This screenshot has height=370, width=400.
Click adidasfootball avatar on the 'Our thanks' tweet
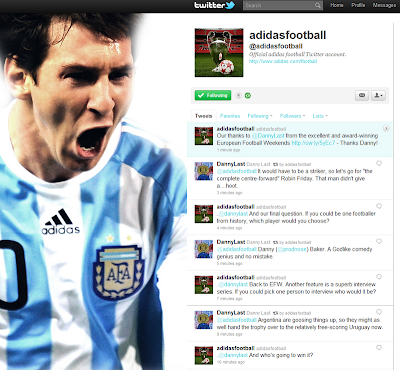click(x=204, y=136)
